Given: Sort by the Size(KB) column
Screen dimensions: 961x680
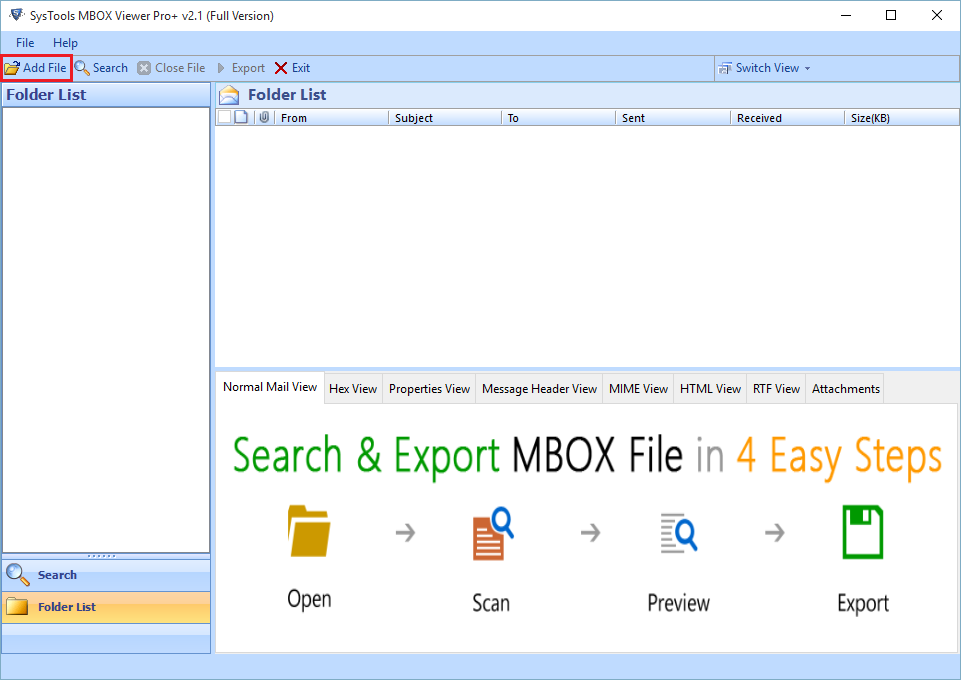Looking at the screenshot, I should [902, 118].
